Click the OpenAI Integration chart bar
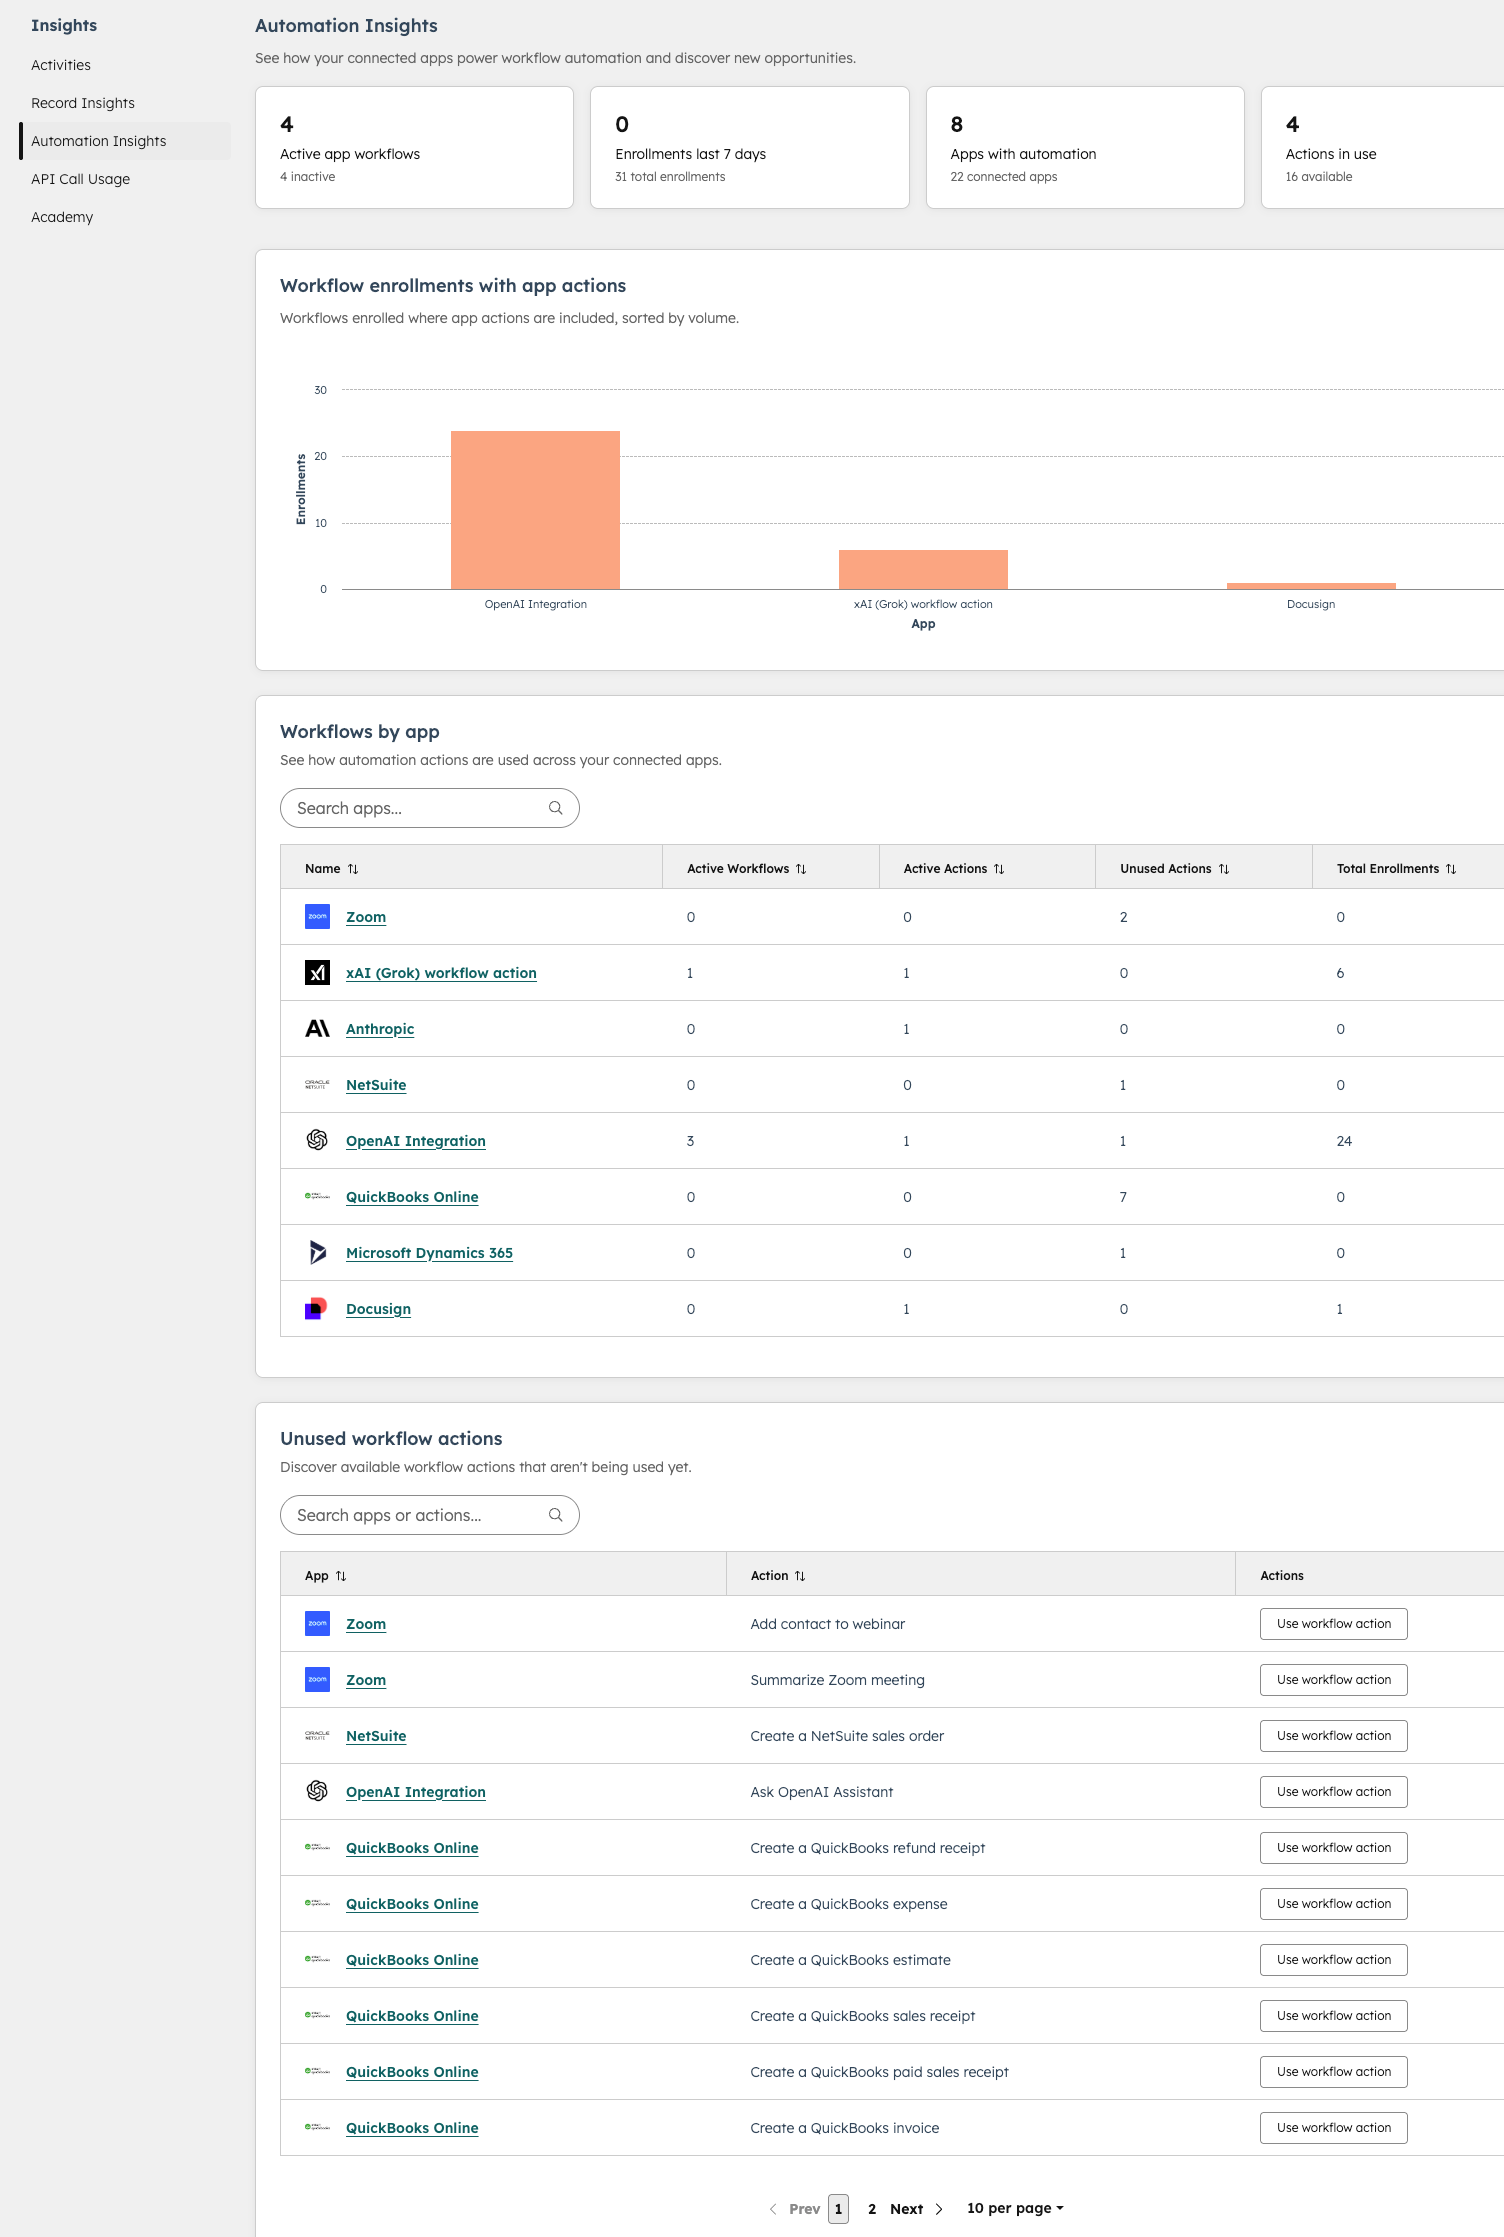 pyautogui.click(x=535, y=510)
